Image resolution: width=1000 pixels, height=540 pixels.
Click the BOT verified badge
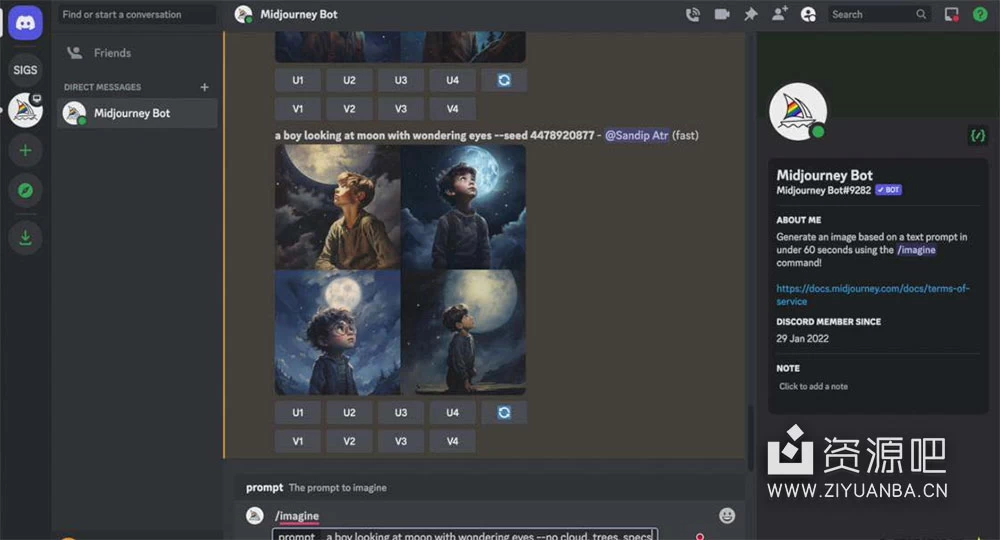888,190
